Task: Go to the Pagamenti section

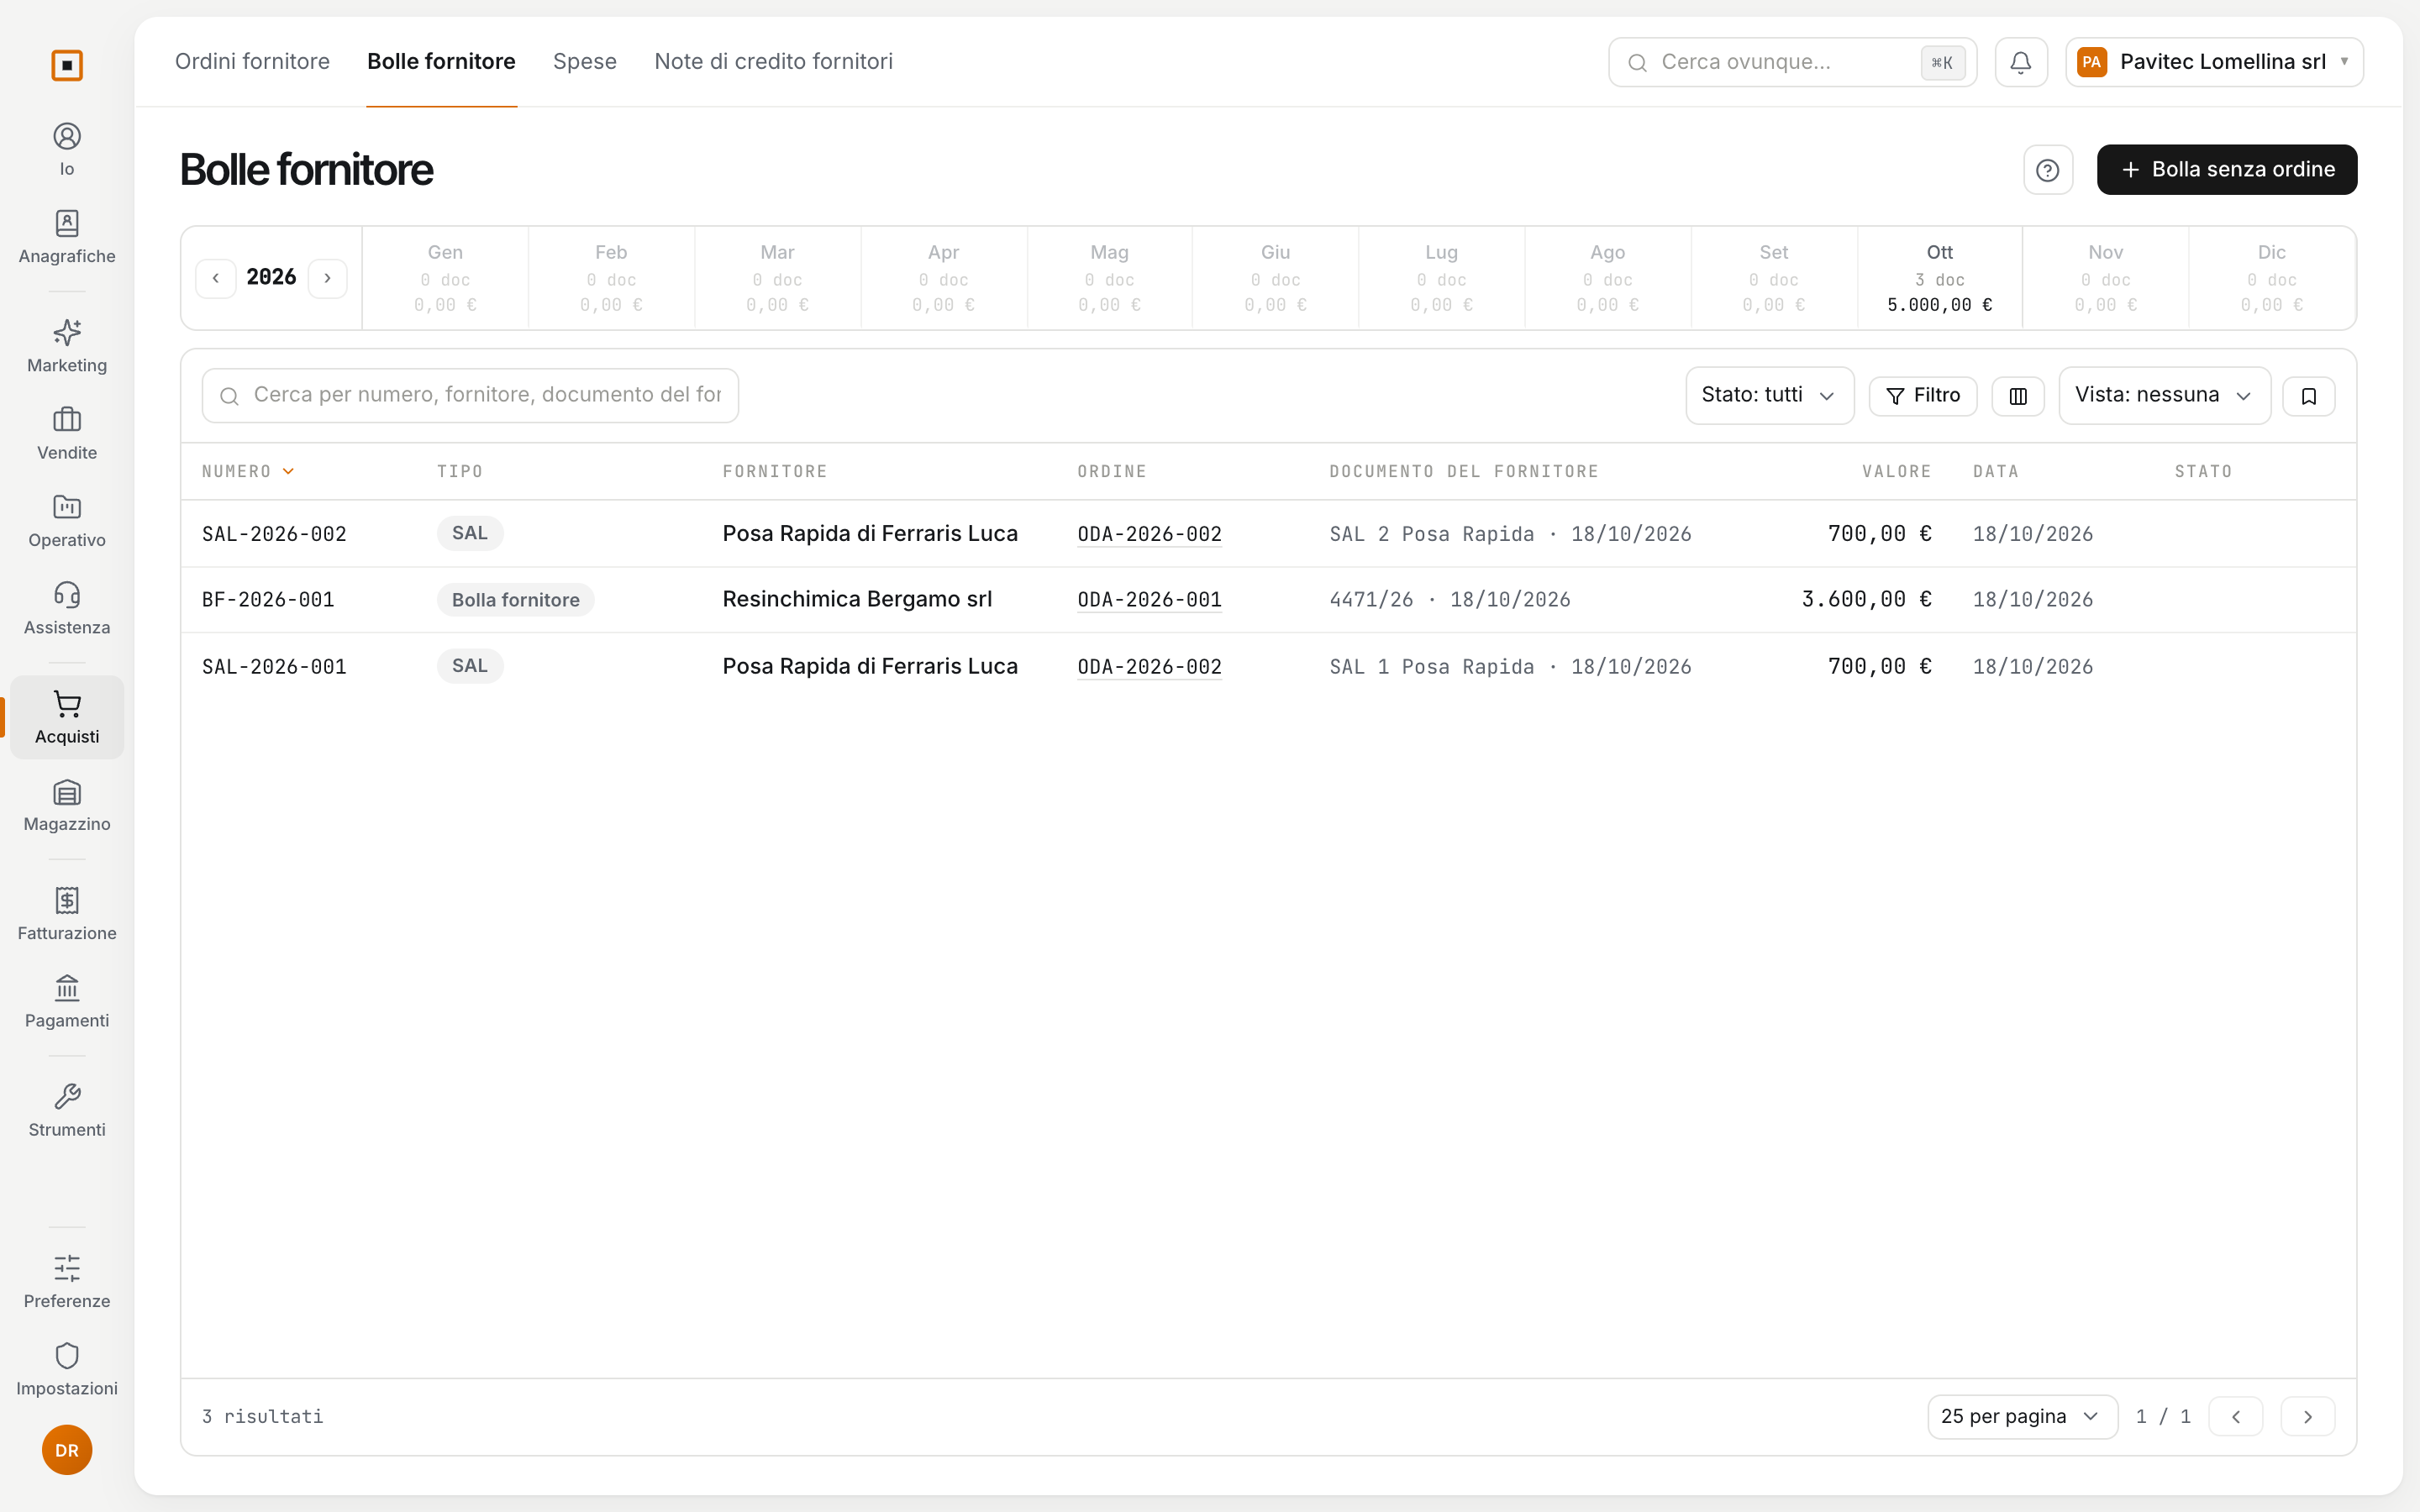Action: tap(67, 1001)
